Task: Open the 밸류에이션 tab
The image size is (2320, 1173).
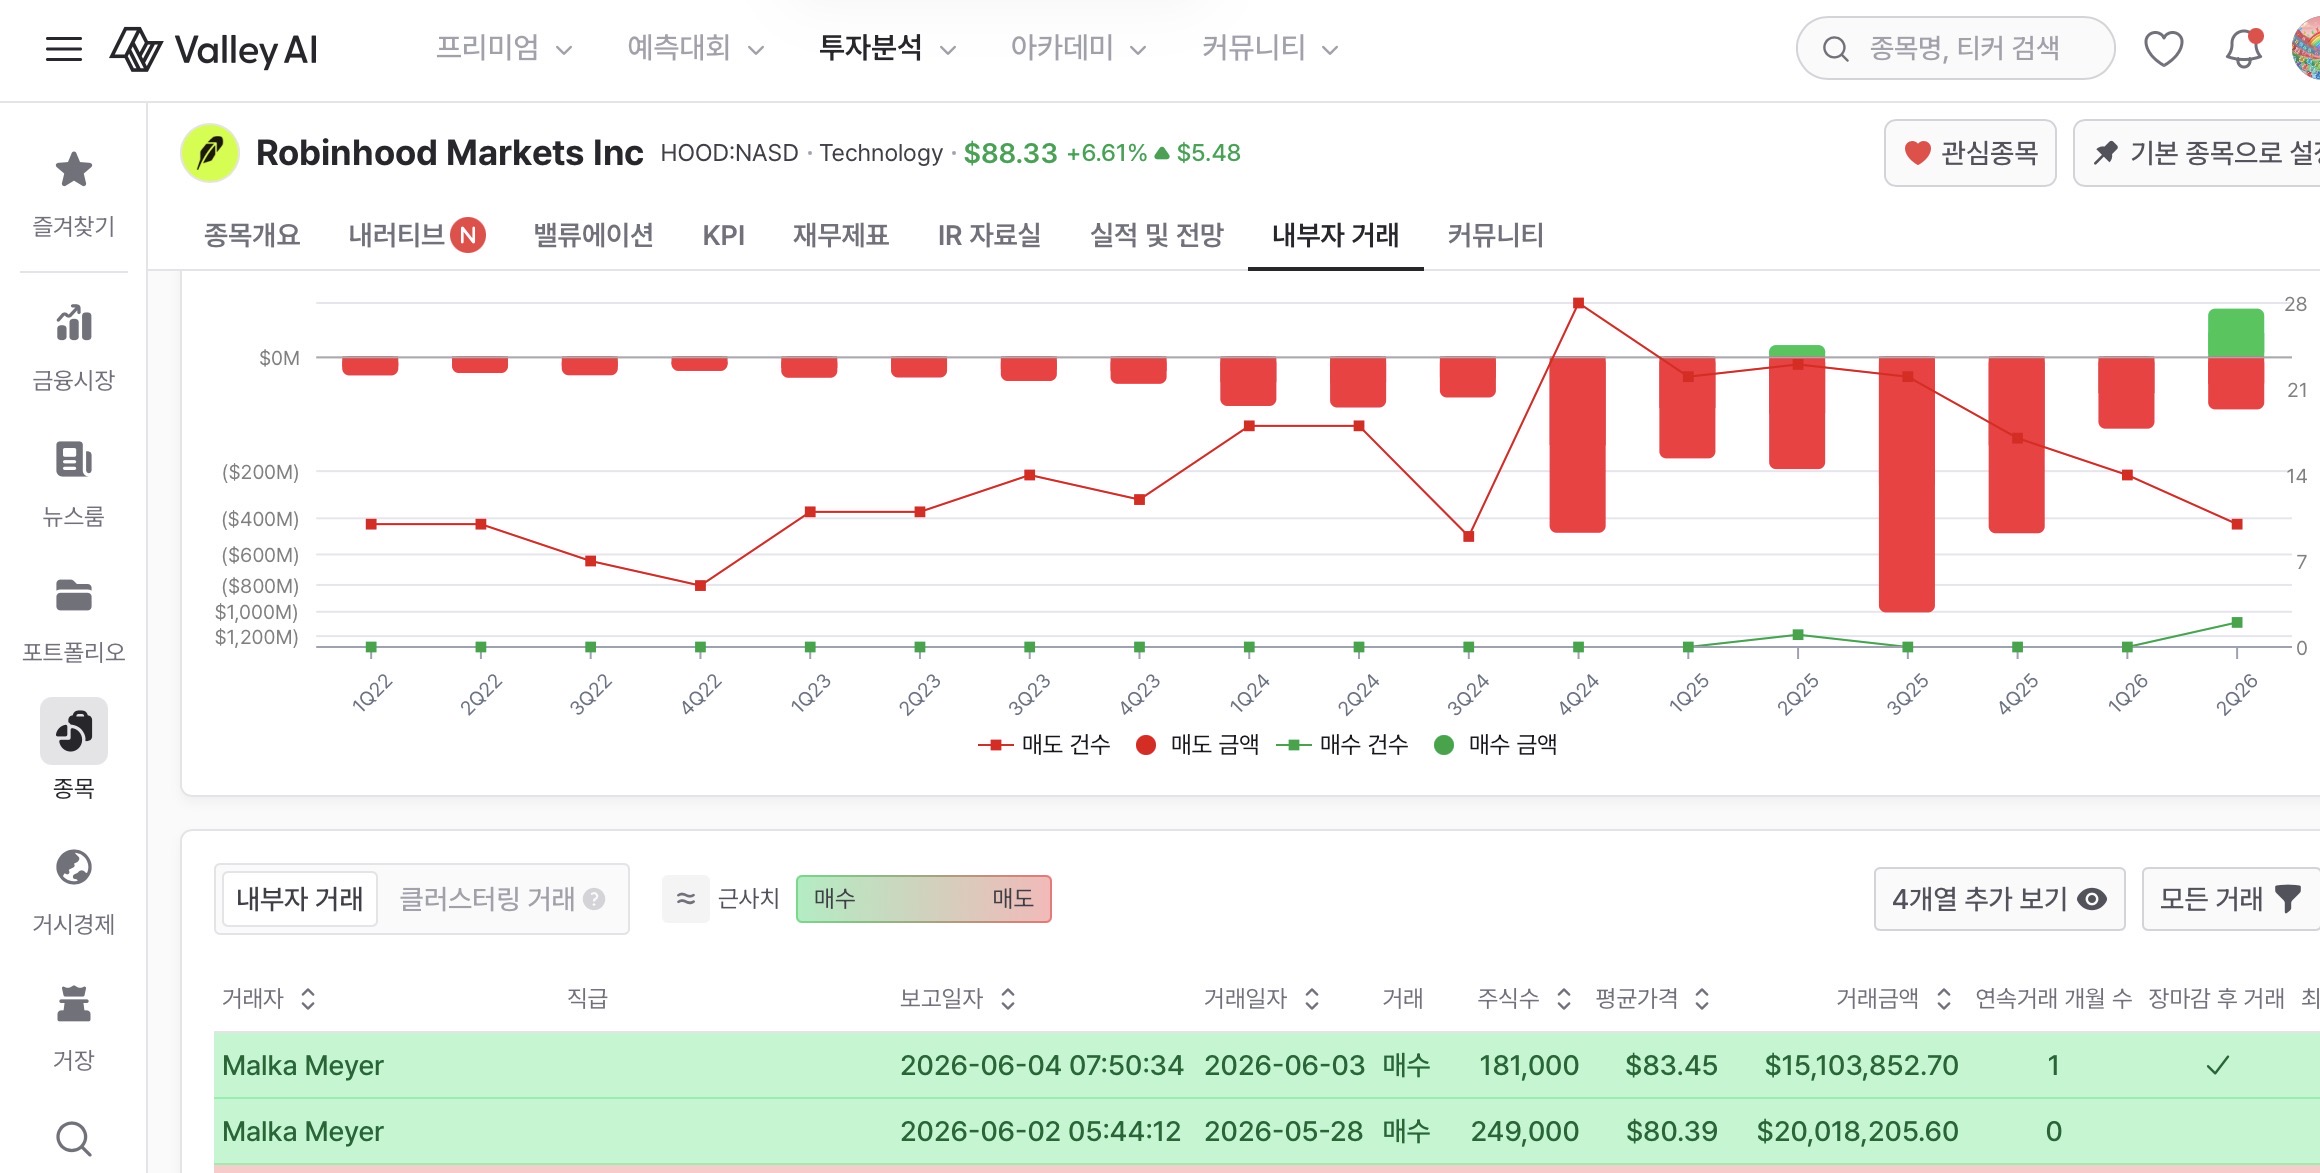Action: [x=594, y=235]
